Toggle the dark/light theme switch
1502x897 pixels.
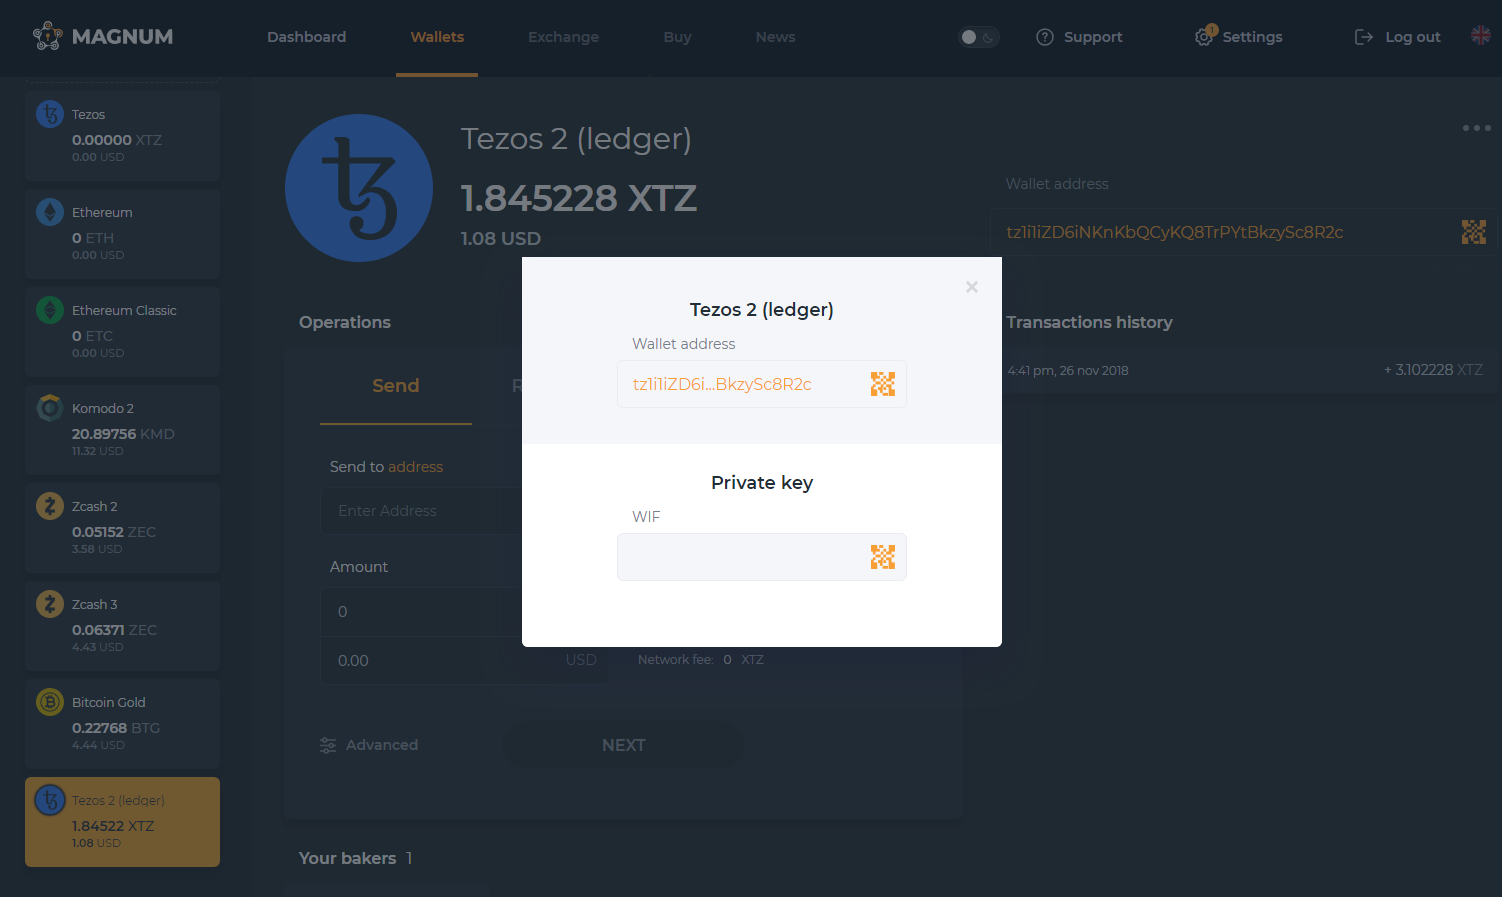979,37
